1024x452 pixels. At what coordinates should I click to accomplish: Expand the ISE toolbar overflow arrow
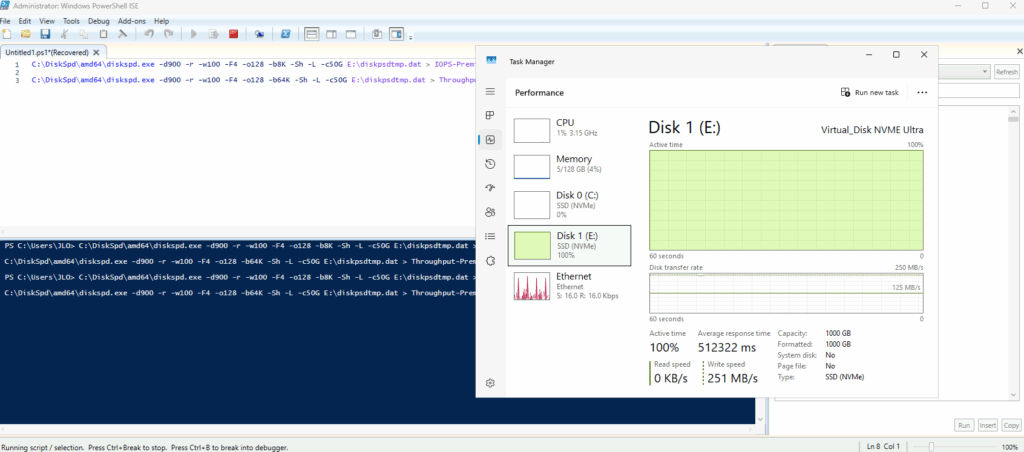(x=411, y=36)
